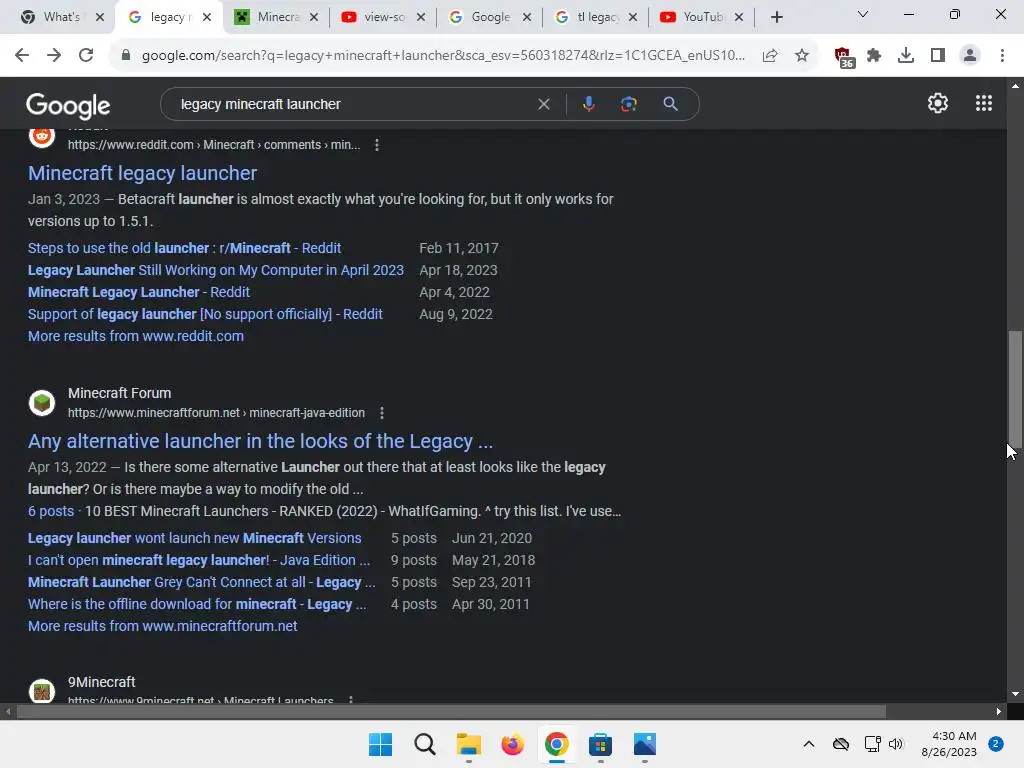1024x768 pixels.
Task: Open notification badge showing 2
Action: pyautogui.click(x=995, y=744)
